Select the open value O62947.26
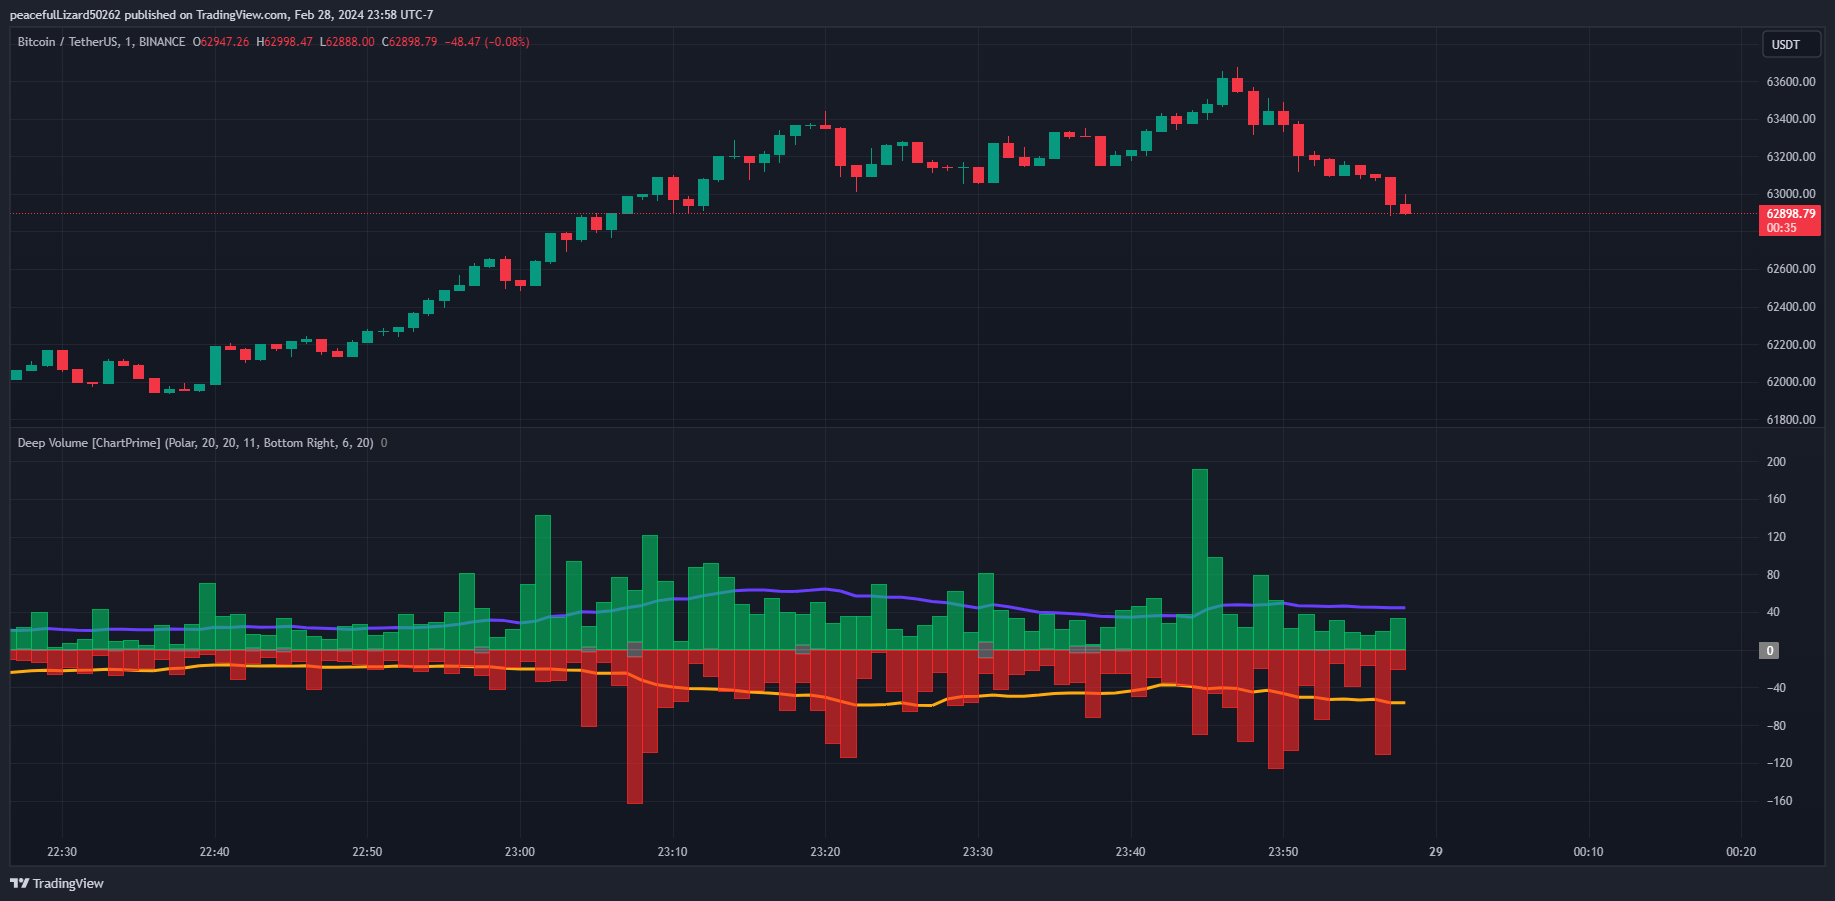1835x901 pixels. point(221,42)
